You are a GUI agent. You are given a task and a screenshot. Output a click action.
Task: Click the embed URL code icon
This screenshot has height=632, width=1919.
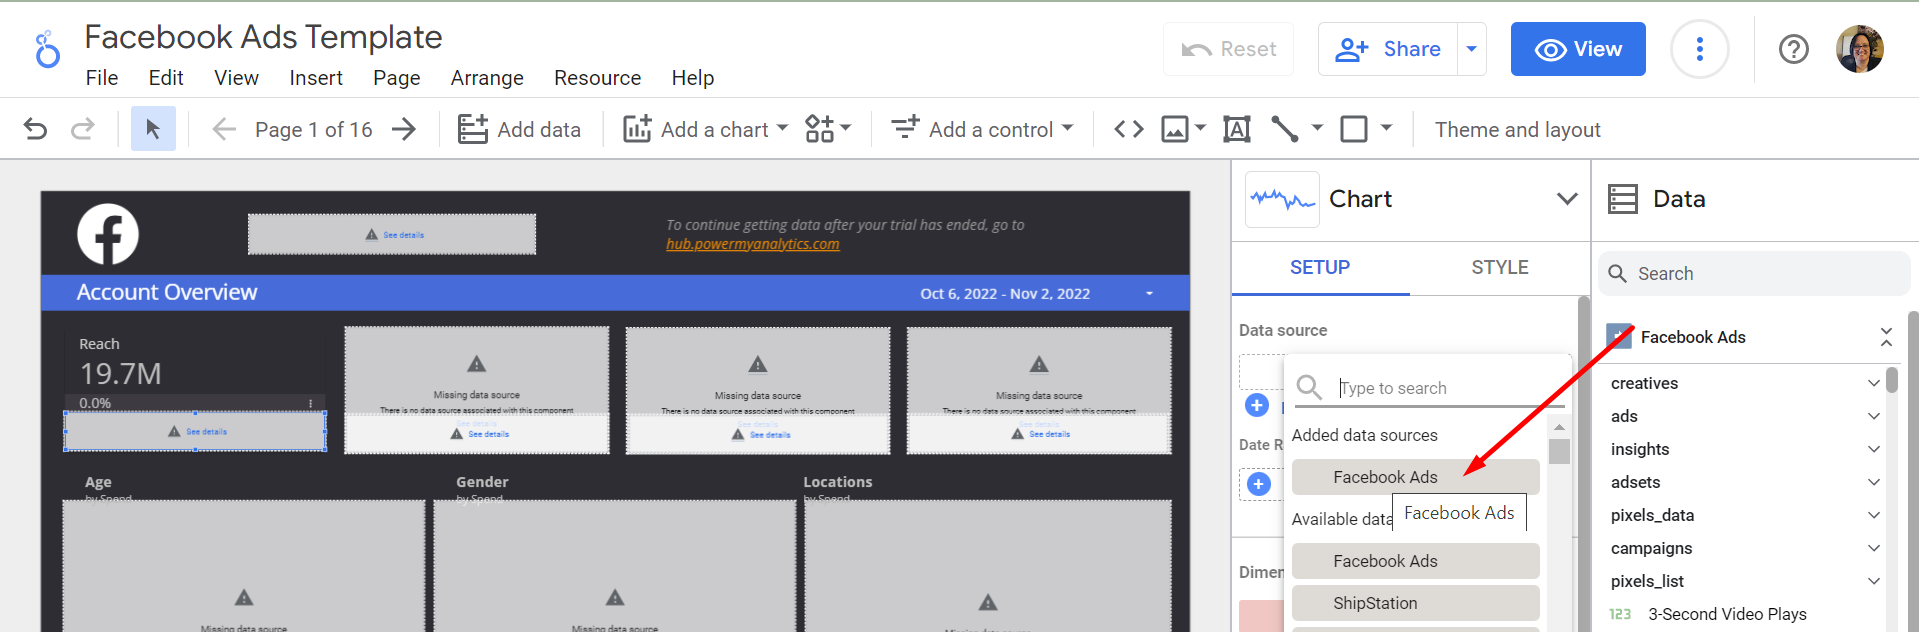tap(1129, 129)
